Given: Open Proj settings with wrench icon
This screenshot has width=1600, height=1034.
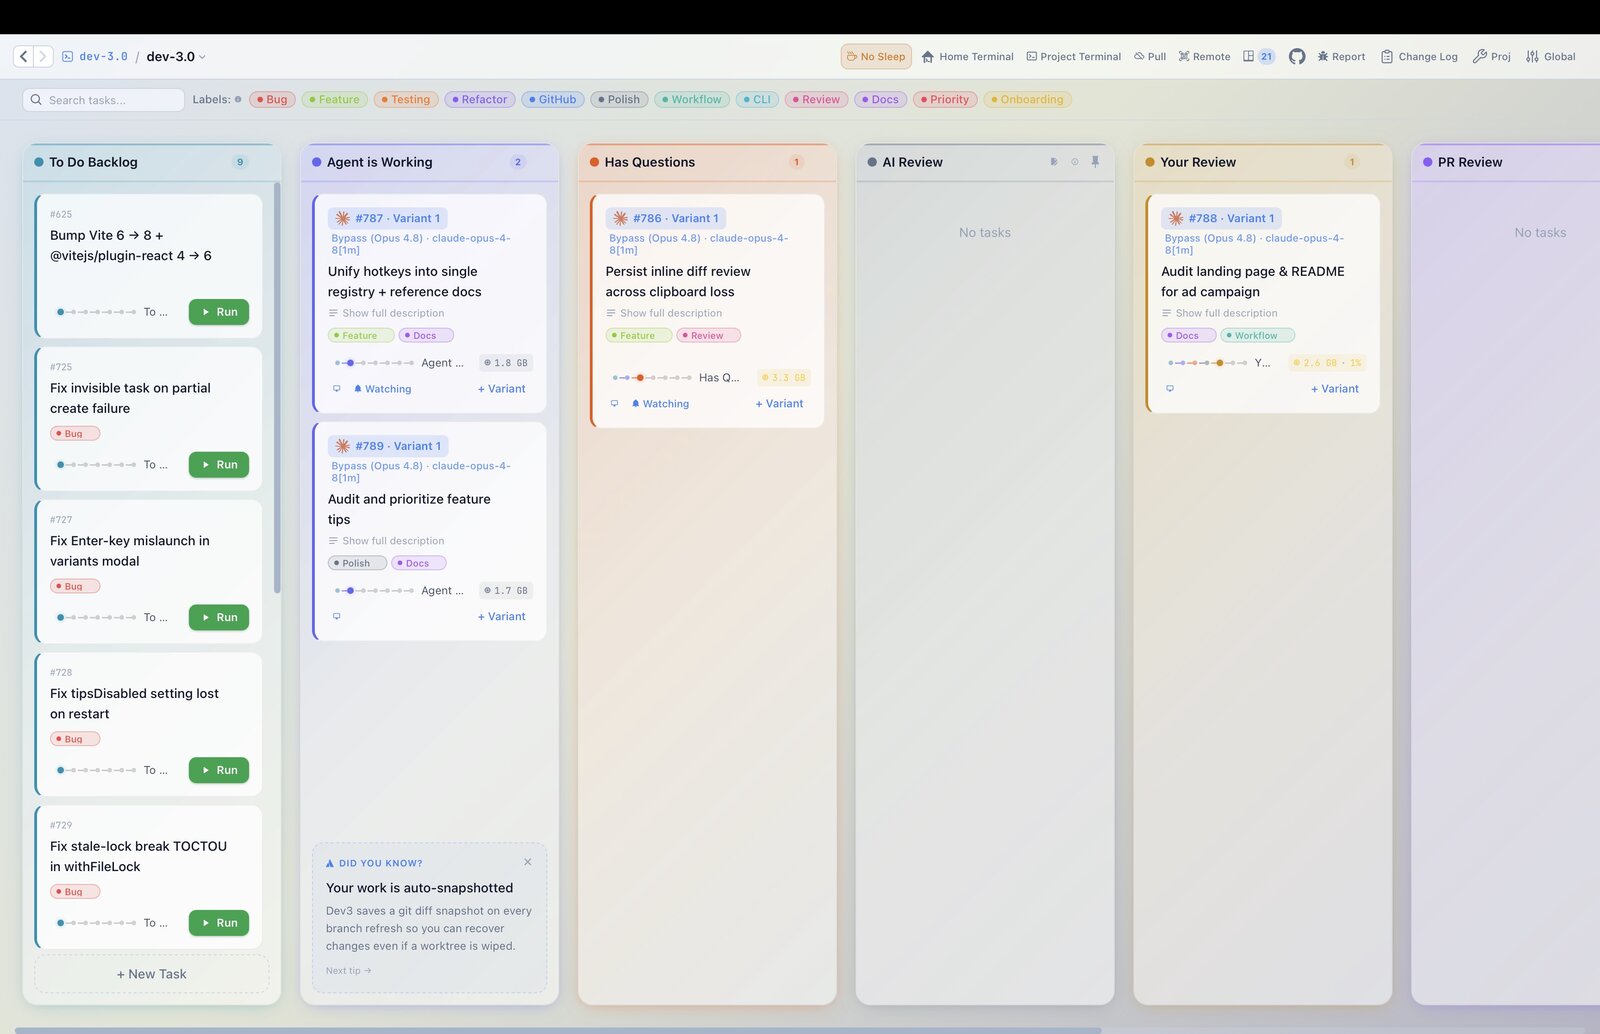Looking at the screenshot, I should pos(1492,57).
